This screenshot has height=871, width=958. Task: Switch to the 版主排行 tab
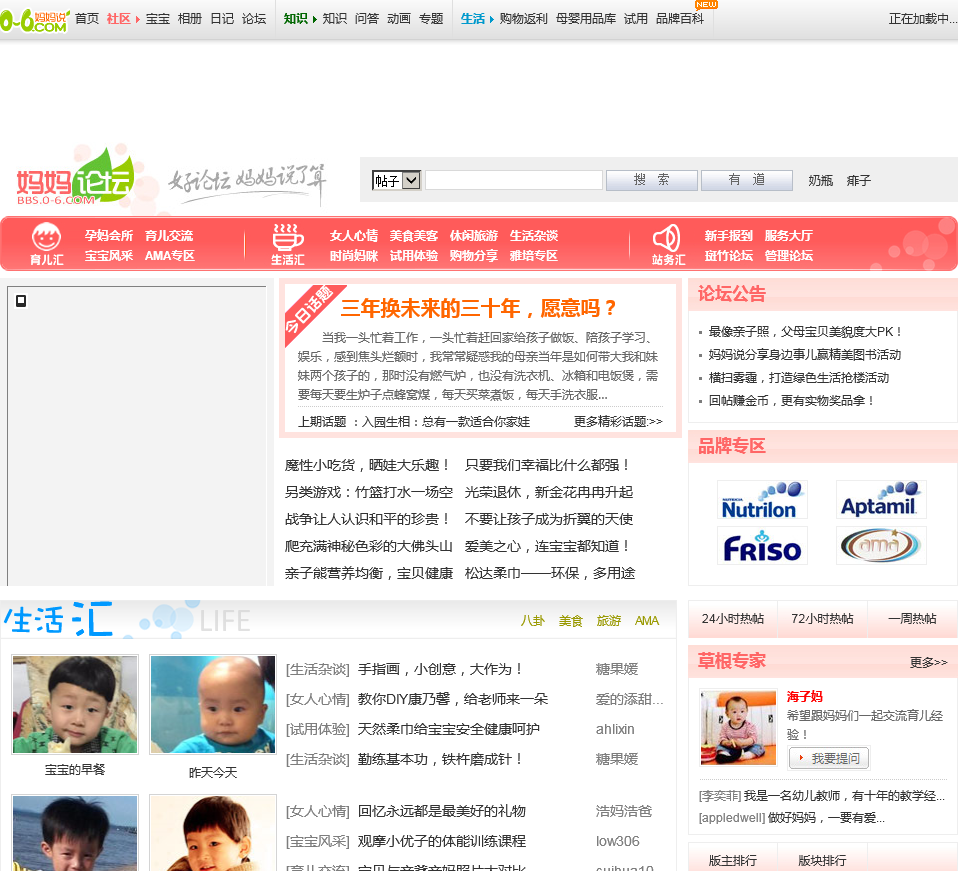coord(733,860)
